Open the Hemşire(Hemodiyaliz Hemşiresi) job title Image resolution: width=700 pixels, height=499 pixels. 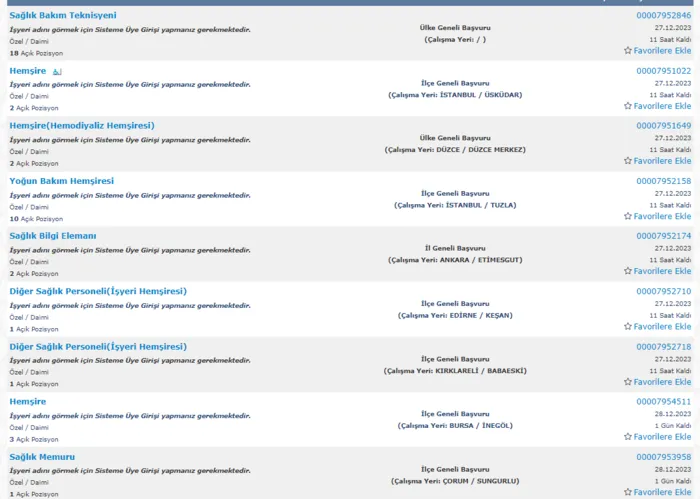(x=82, y=126)
